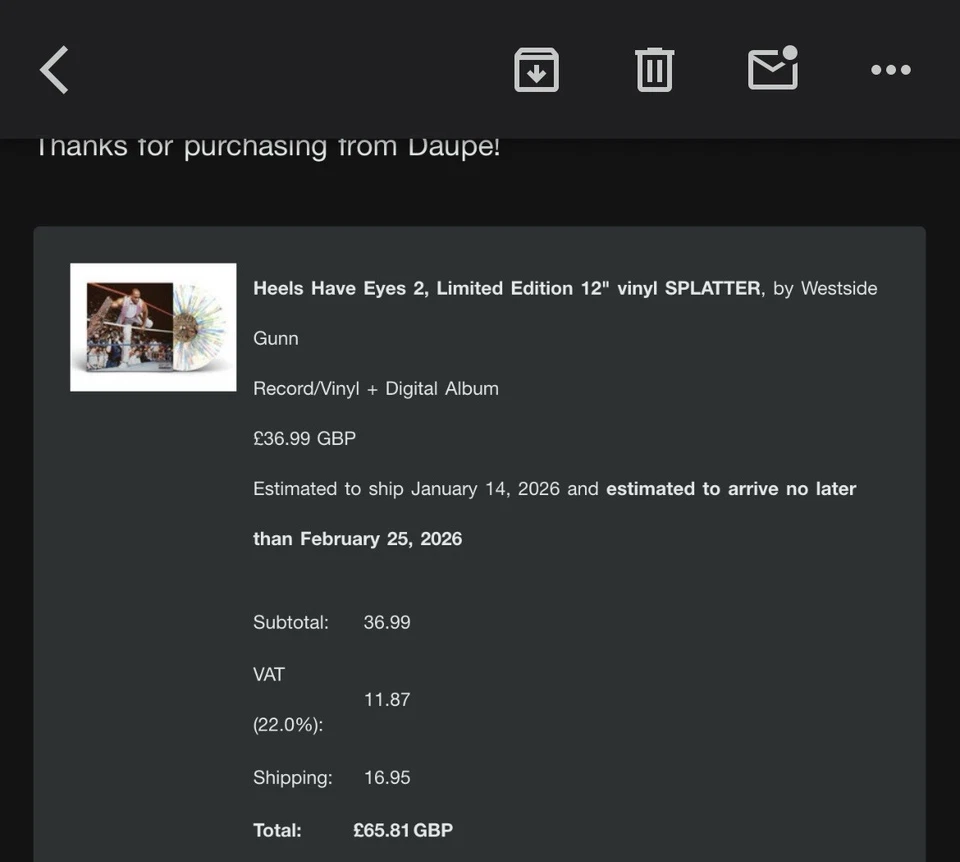The width and height of the screenshot is (960, 862).
Task: Tap the total £65.81 GBP
Action: [x=402, y=830]
